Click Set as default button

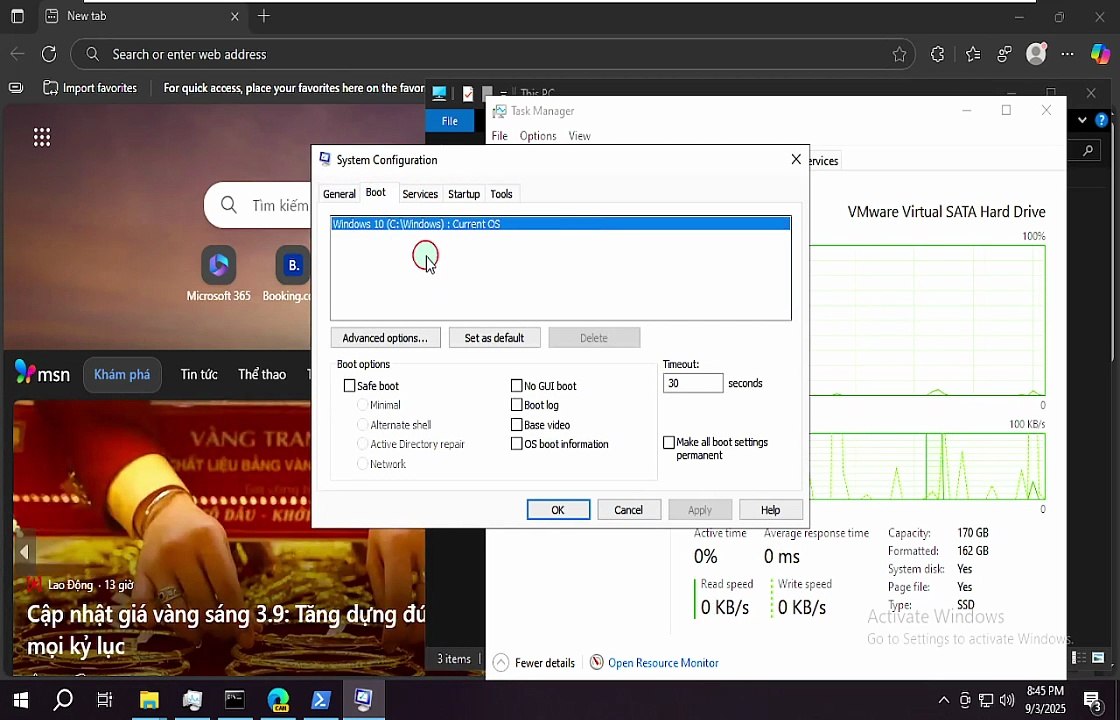coord(494,338)
